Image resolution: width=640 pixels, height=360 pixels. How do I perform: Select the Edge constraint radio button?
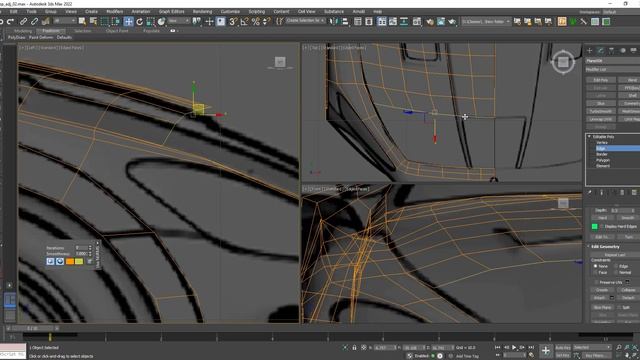coord(616,266)
